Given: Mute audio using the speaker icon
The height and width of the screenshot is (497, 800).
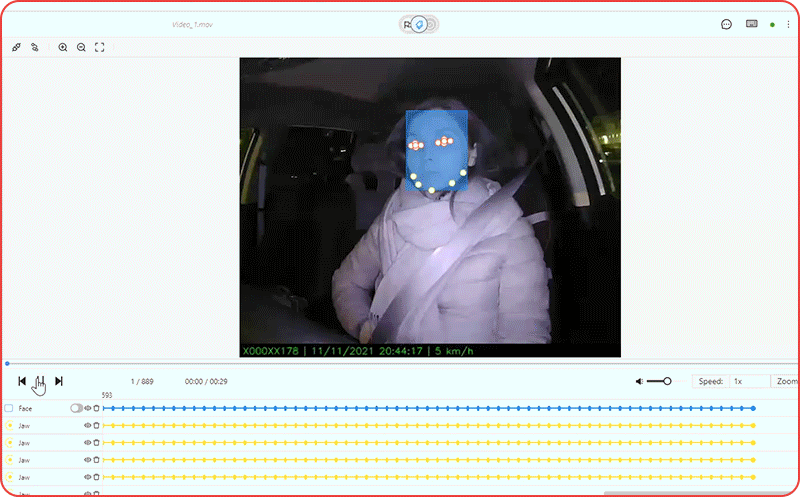Looking at the screenshot, I should tap(639, 381).
